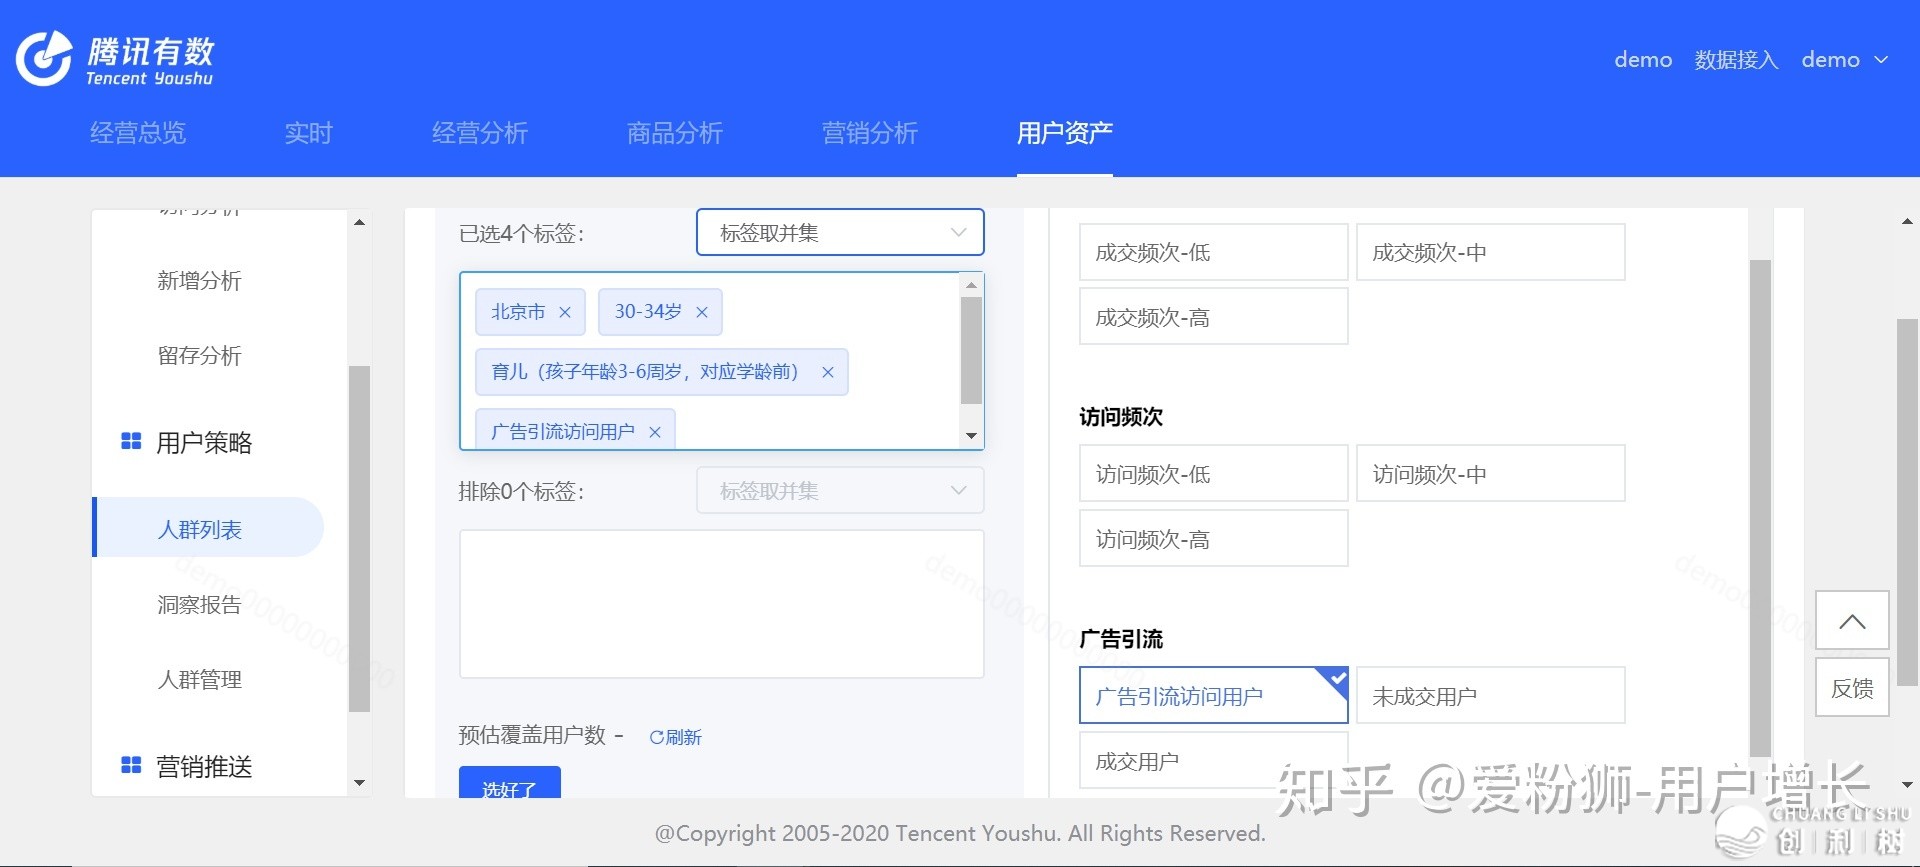Select the 访问频次-高 tag option
Viewport: 1920px width, 867px height.
1213,539
